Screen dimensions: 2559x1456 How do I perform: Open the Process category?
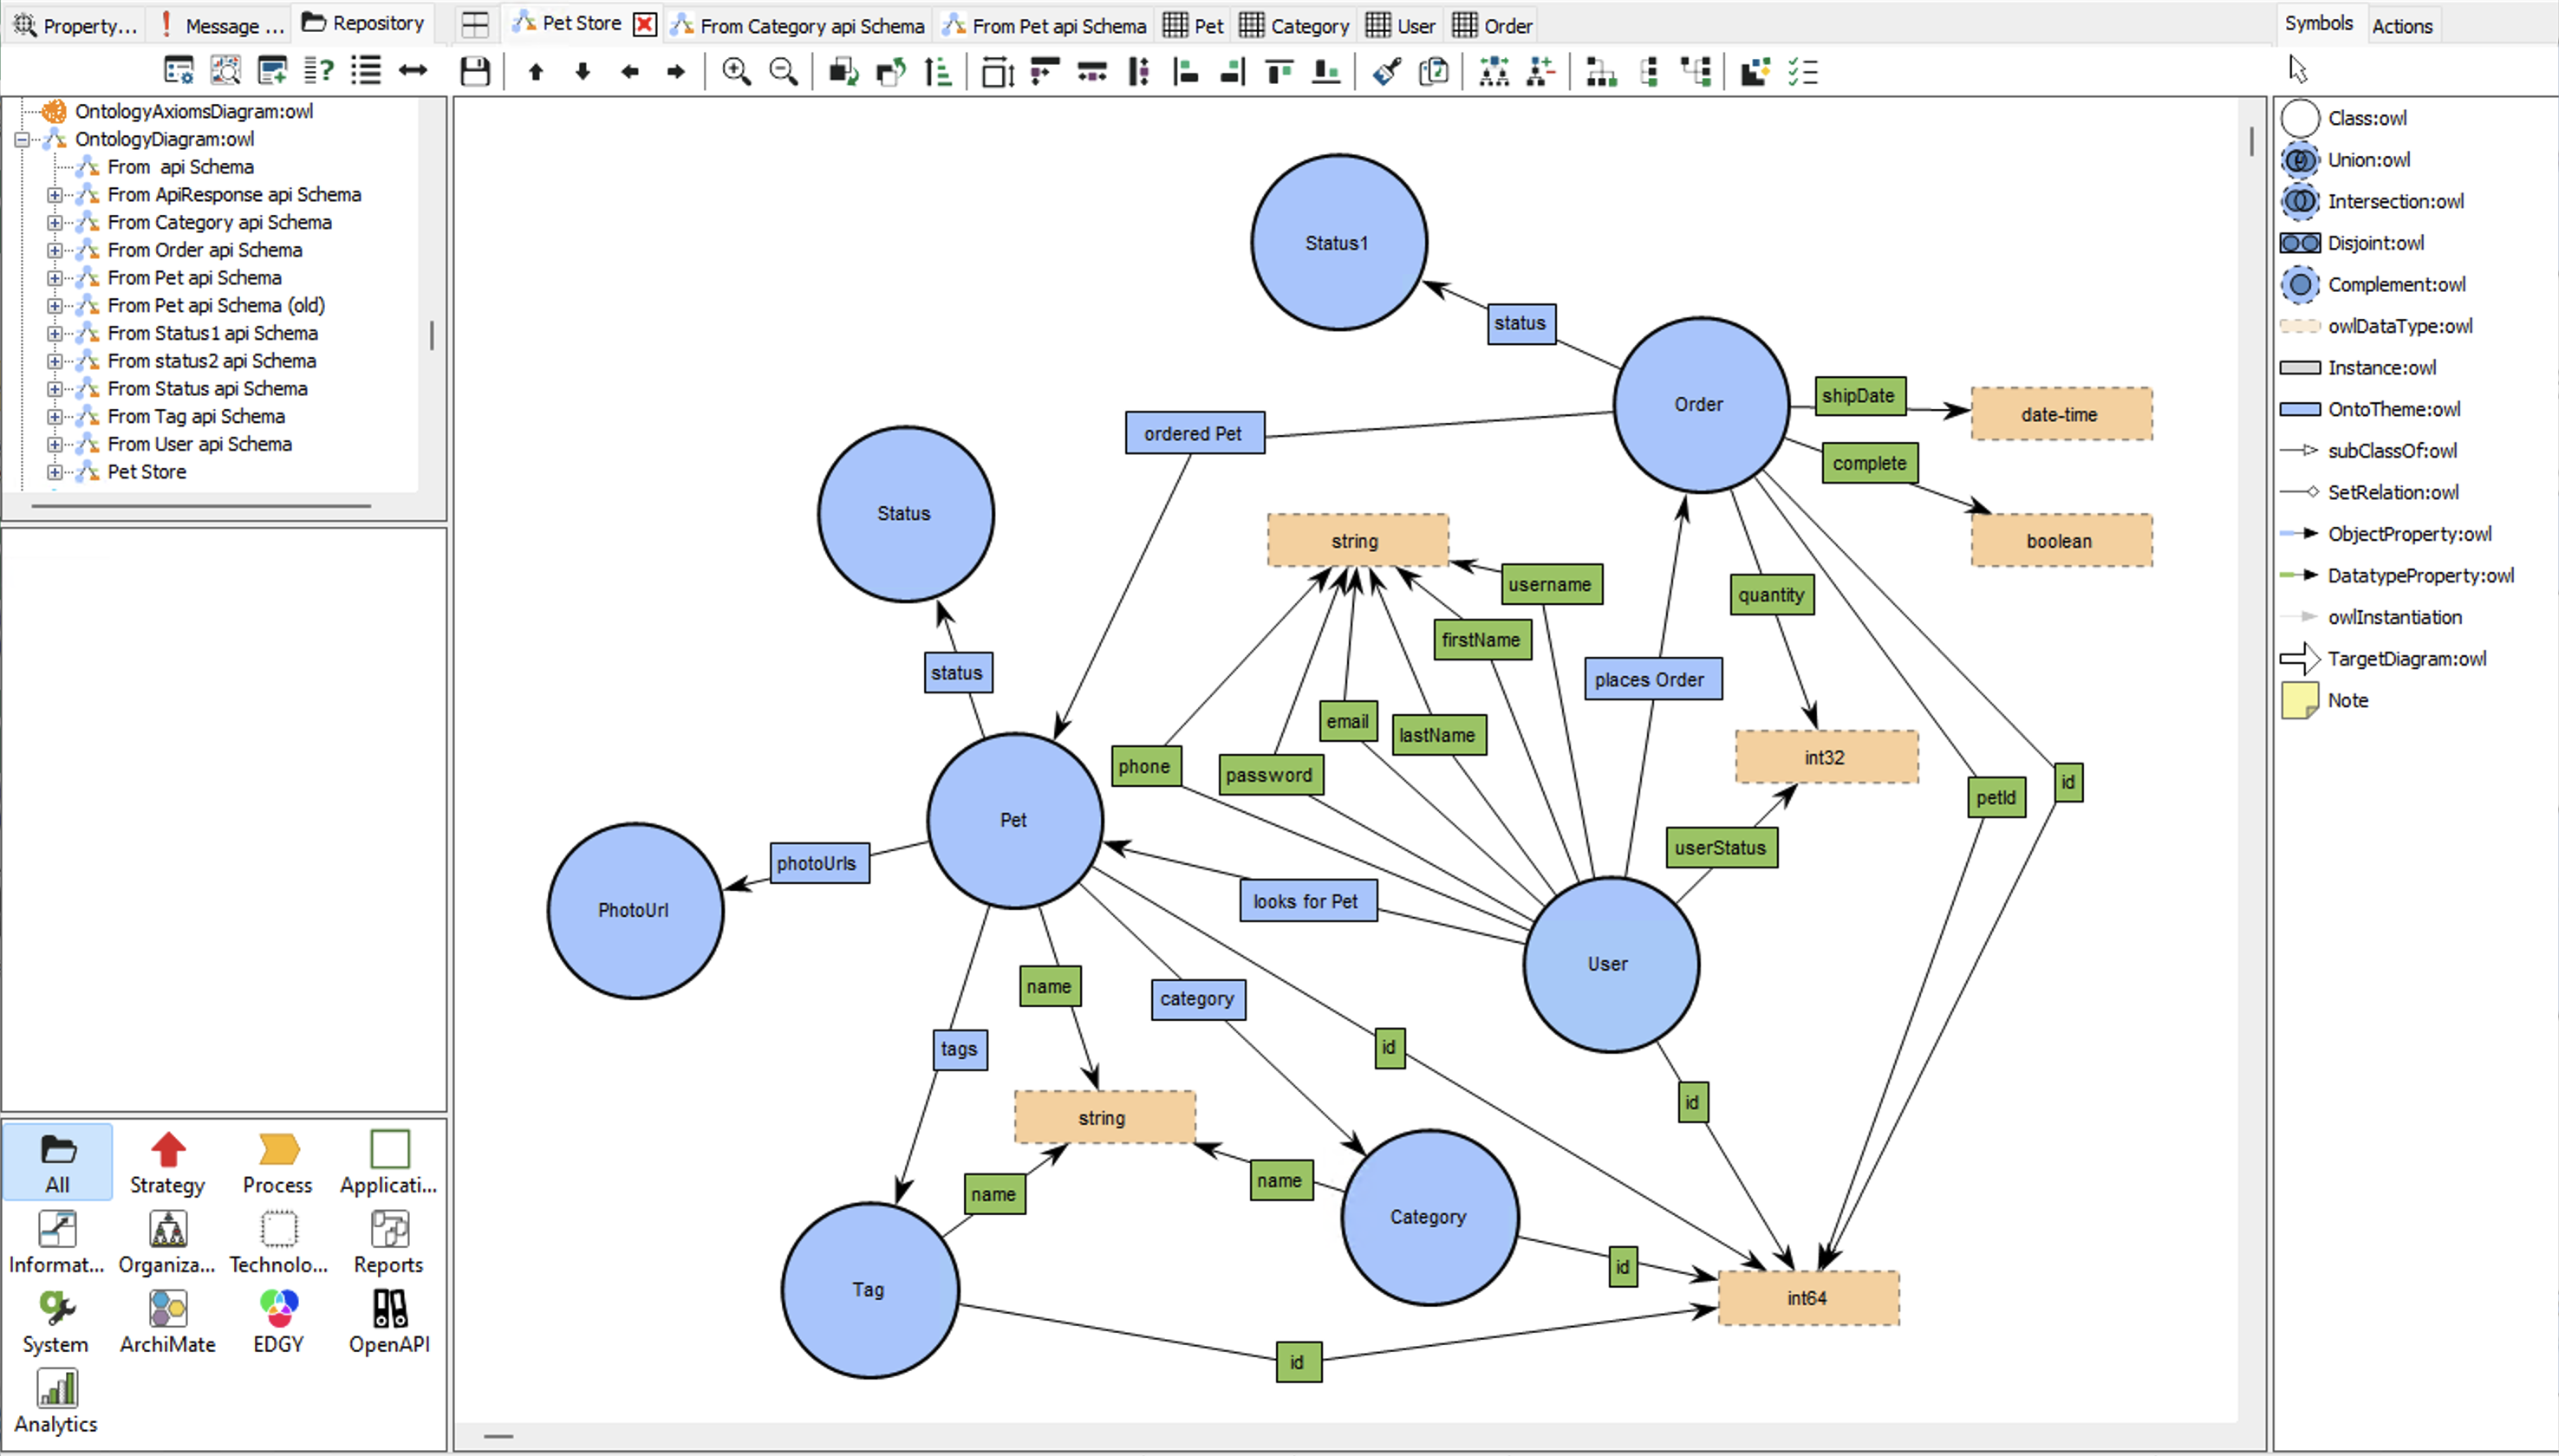pyautogui.click(x=278, y=1162)
